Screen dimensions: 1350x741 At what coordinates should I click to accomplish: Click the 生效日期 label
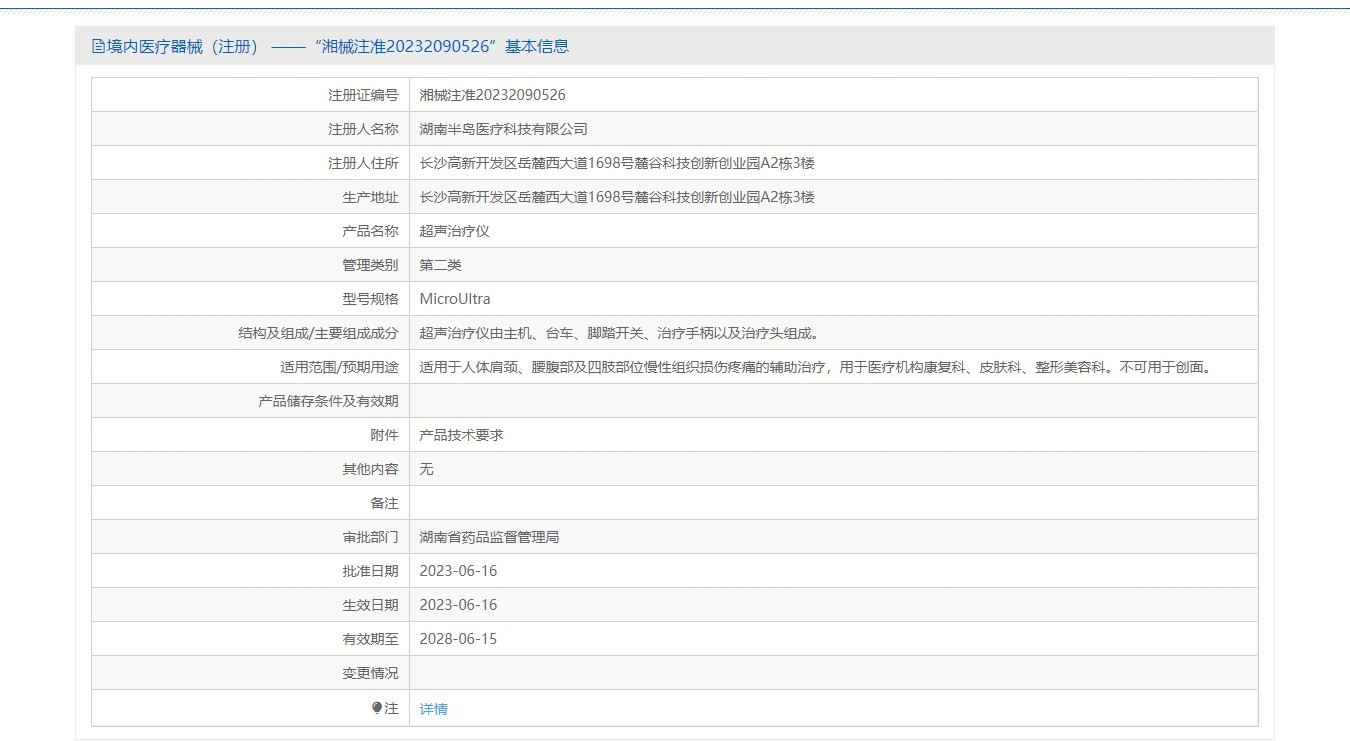(x=370, y=605)
